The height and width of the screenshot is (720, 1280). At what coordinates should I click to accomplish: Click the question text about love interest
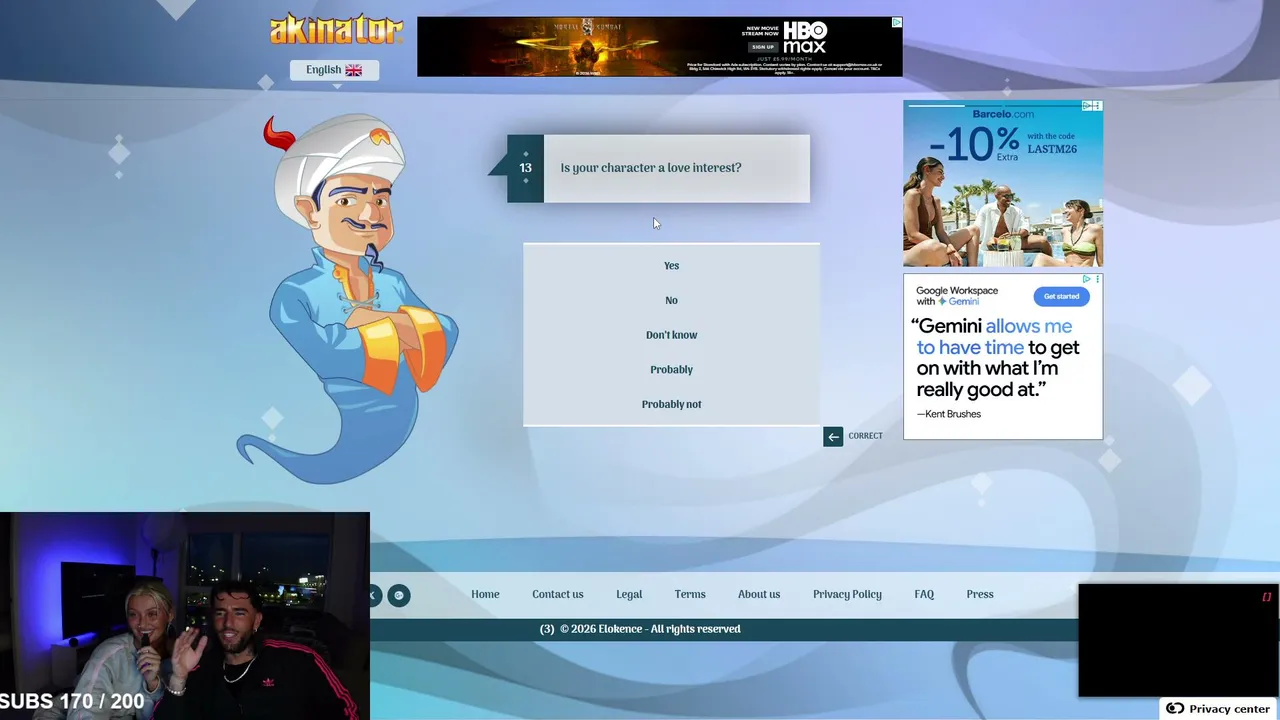point(651,168)
